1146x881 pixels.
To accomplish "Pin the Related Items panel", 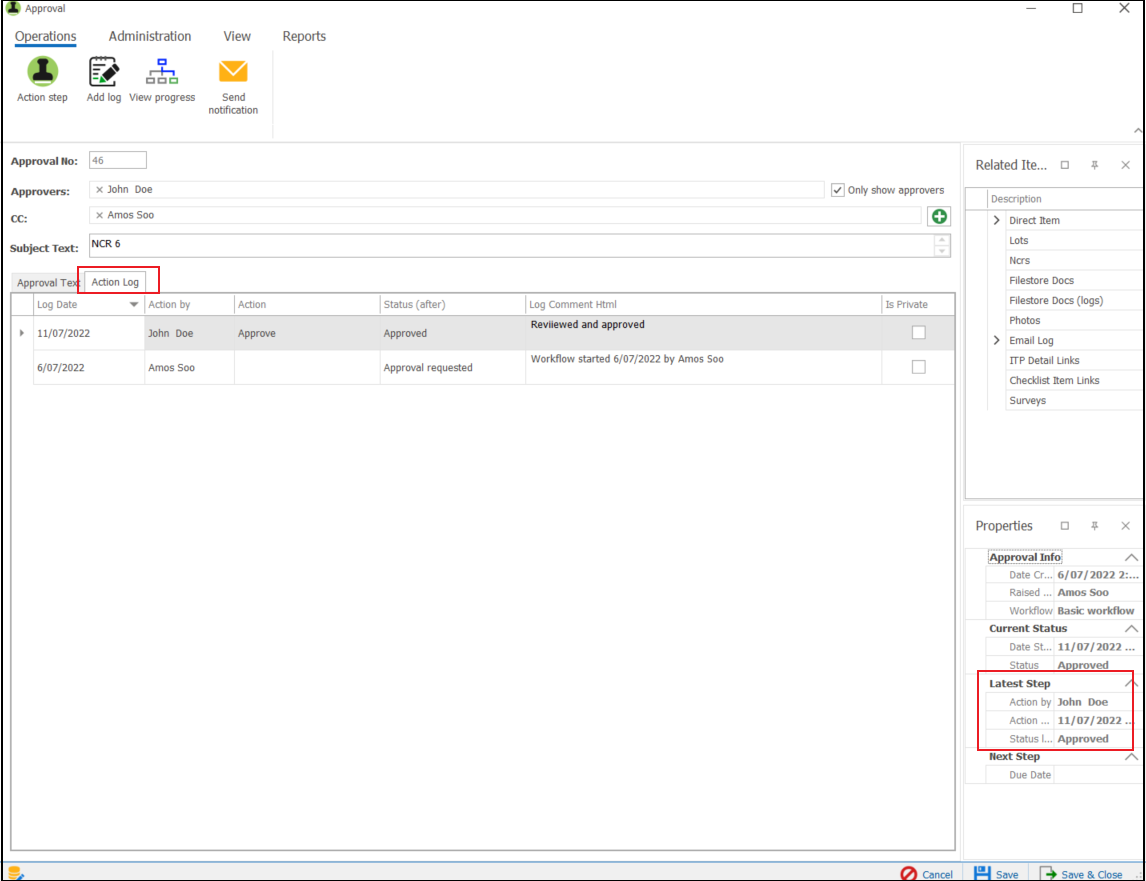I will (x=1094, y=165).
